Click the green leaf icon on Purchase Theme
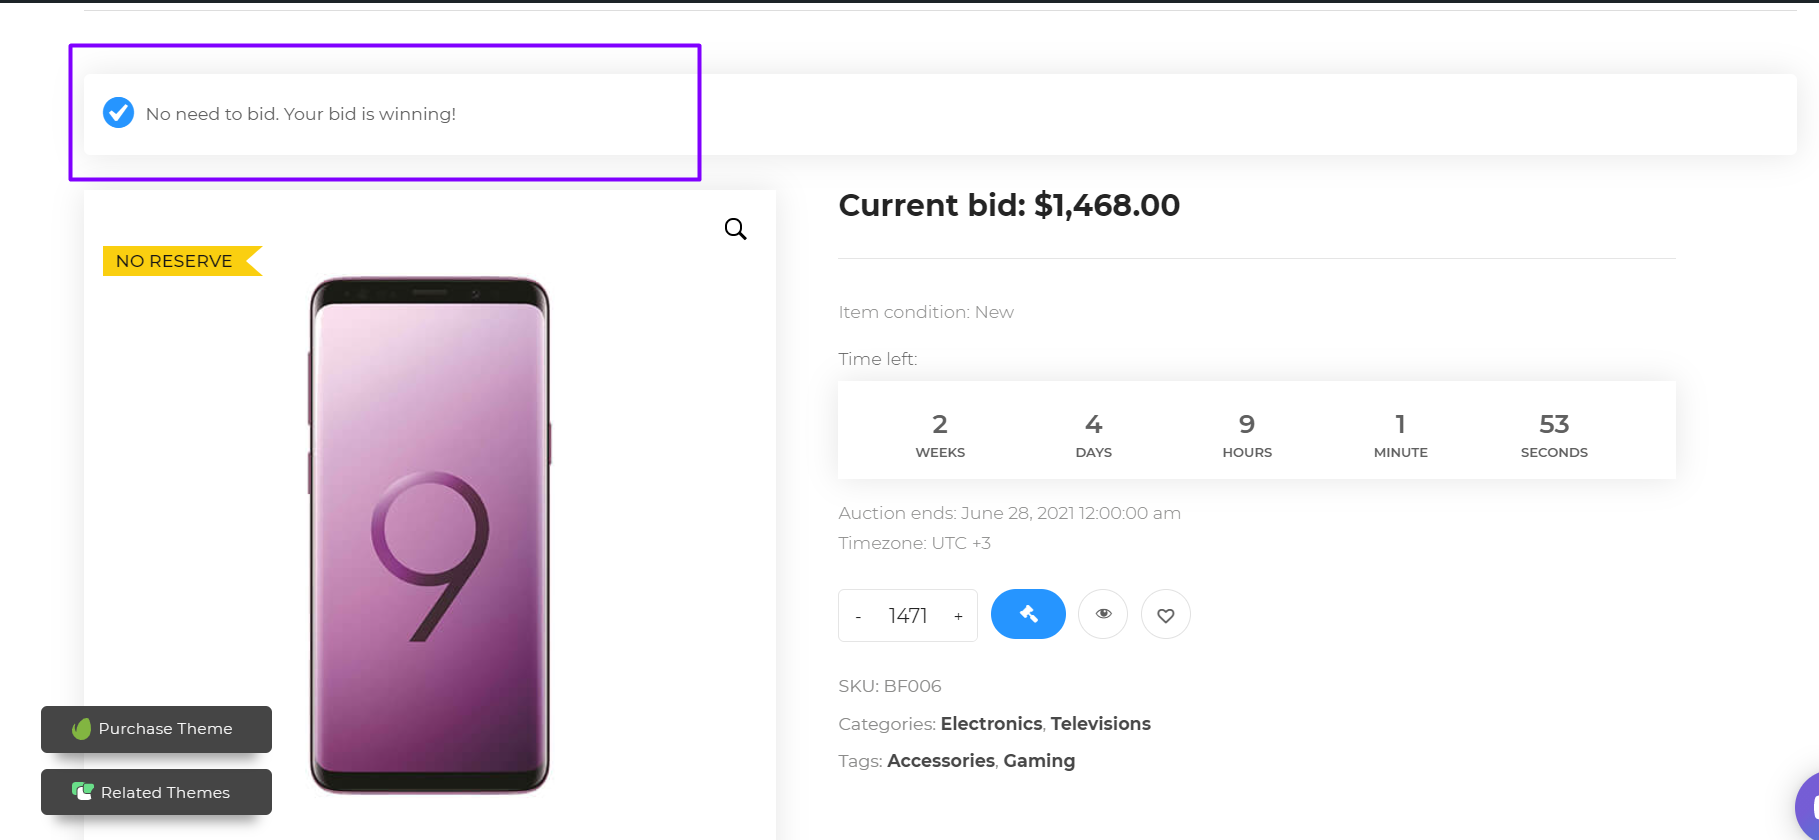The image size is (1819, 840). click(x=81, y=729)
